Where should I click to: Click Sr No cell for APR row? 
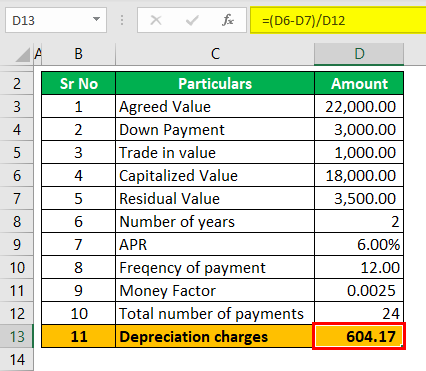pos(79,245)
